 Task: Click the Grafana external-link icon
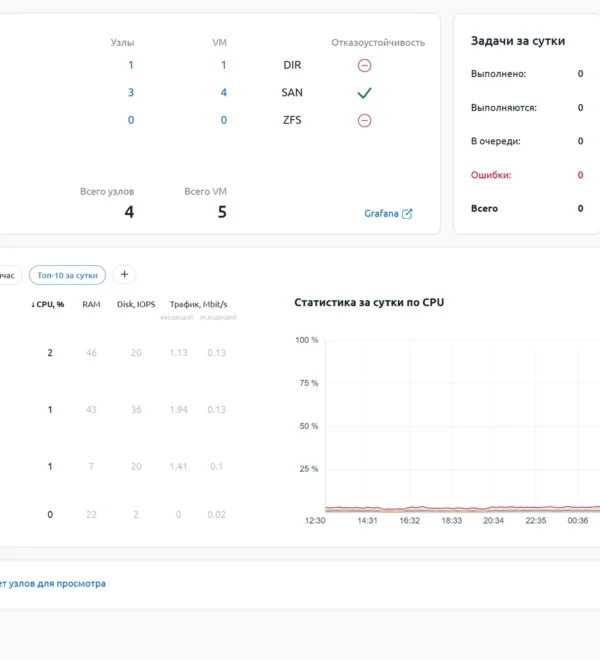click(407, 214)
